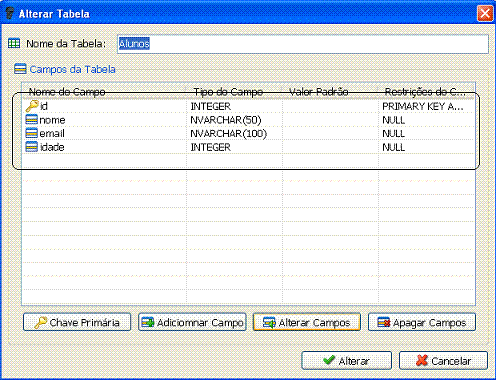Click the NVARCHAR(50) type cell

pyautogui.click(x=226, y=120)
